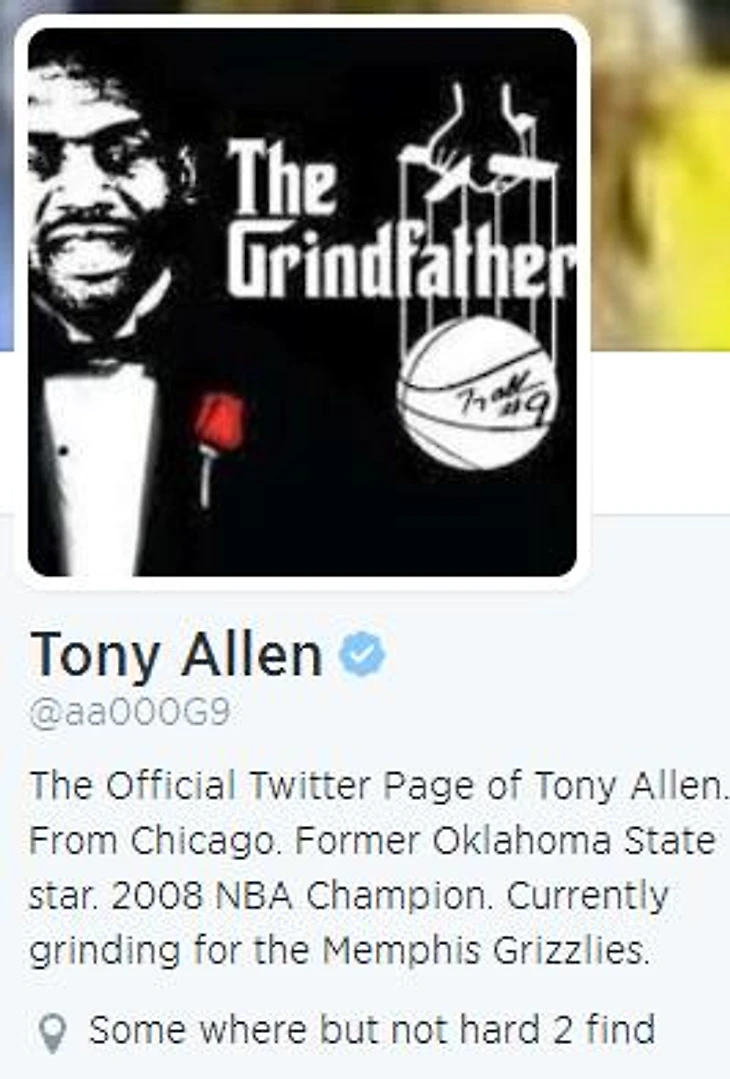Click the blue verified badge beside Tony Allen

363,654
